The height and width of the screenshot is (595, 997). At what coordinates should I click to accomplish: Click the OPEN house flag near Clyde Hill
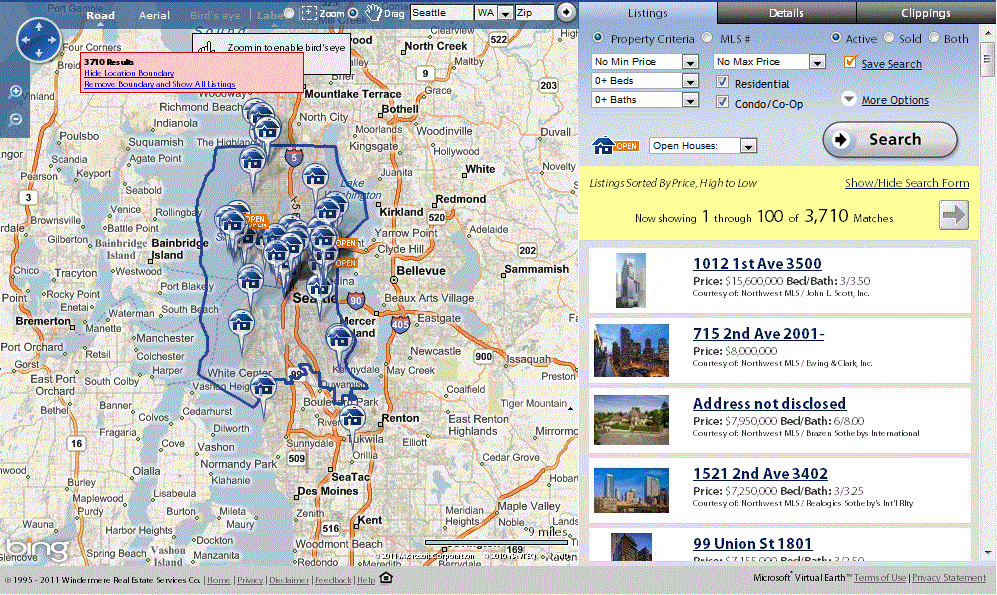point(345,243)
